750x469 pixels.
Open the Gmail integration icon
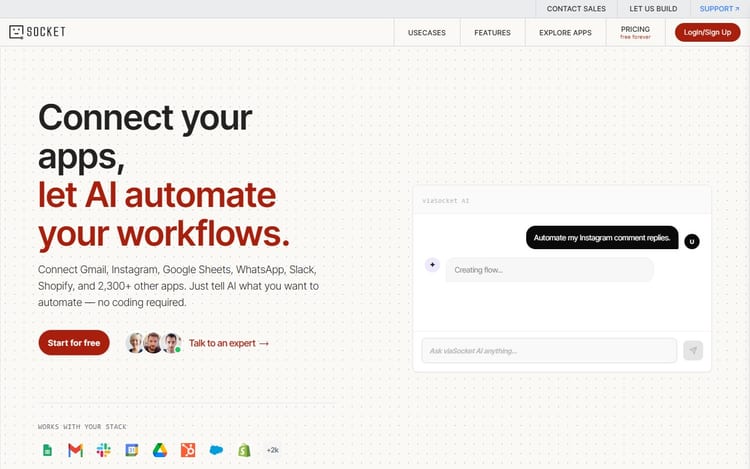[x=76, y=450]
